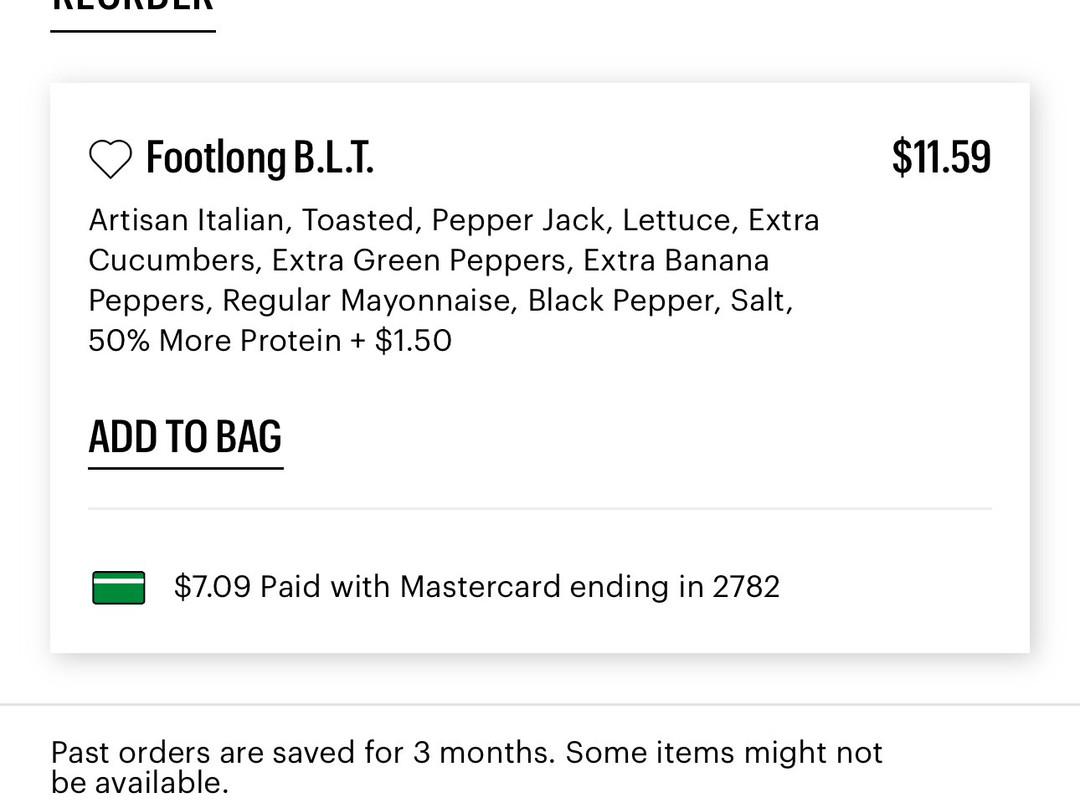The width and height of the screenshot is (1080, 808).
Task: Click the Artisan Italian, Toasted ingredients line
Action: 454,220
